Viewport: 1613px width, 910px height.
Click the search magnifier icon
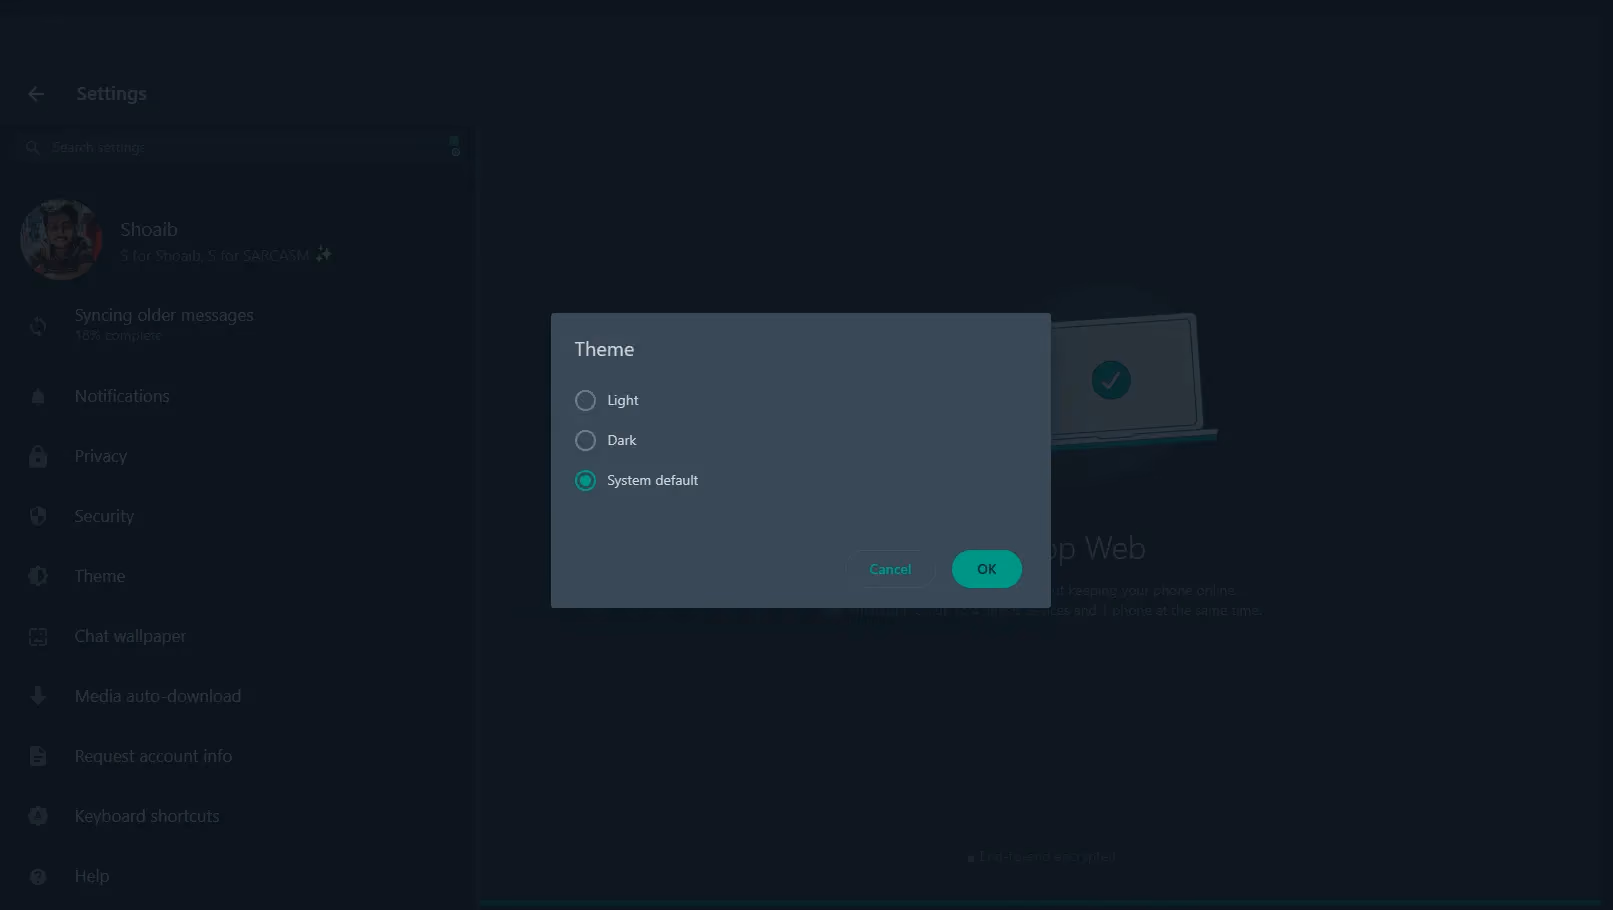(32, 147)
